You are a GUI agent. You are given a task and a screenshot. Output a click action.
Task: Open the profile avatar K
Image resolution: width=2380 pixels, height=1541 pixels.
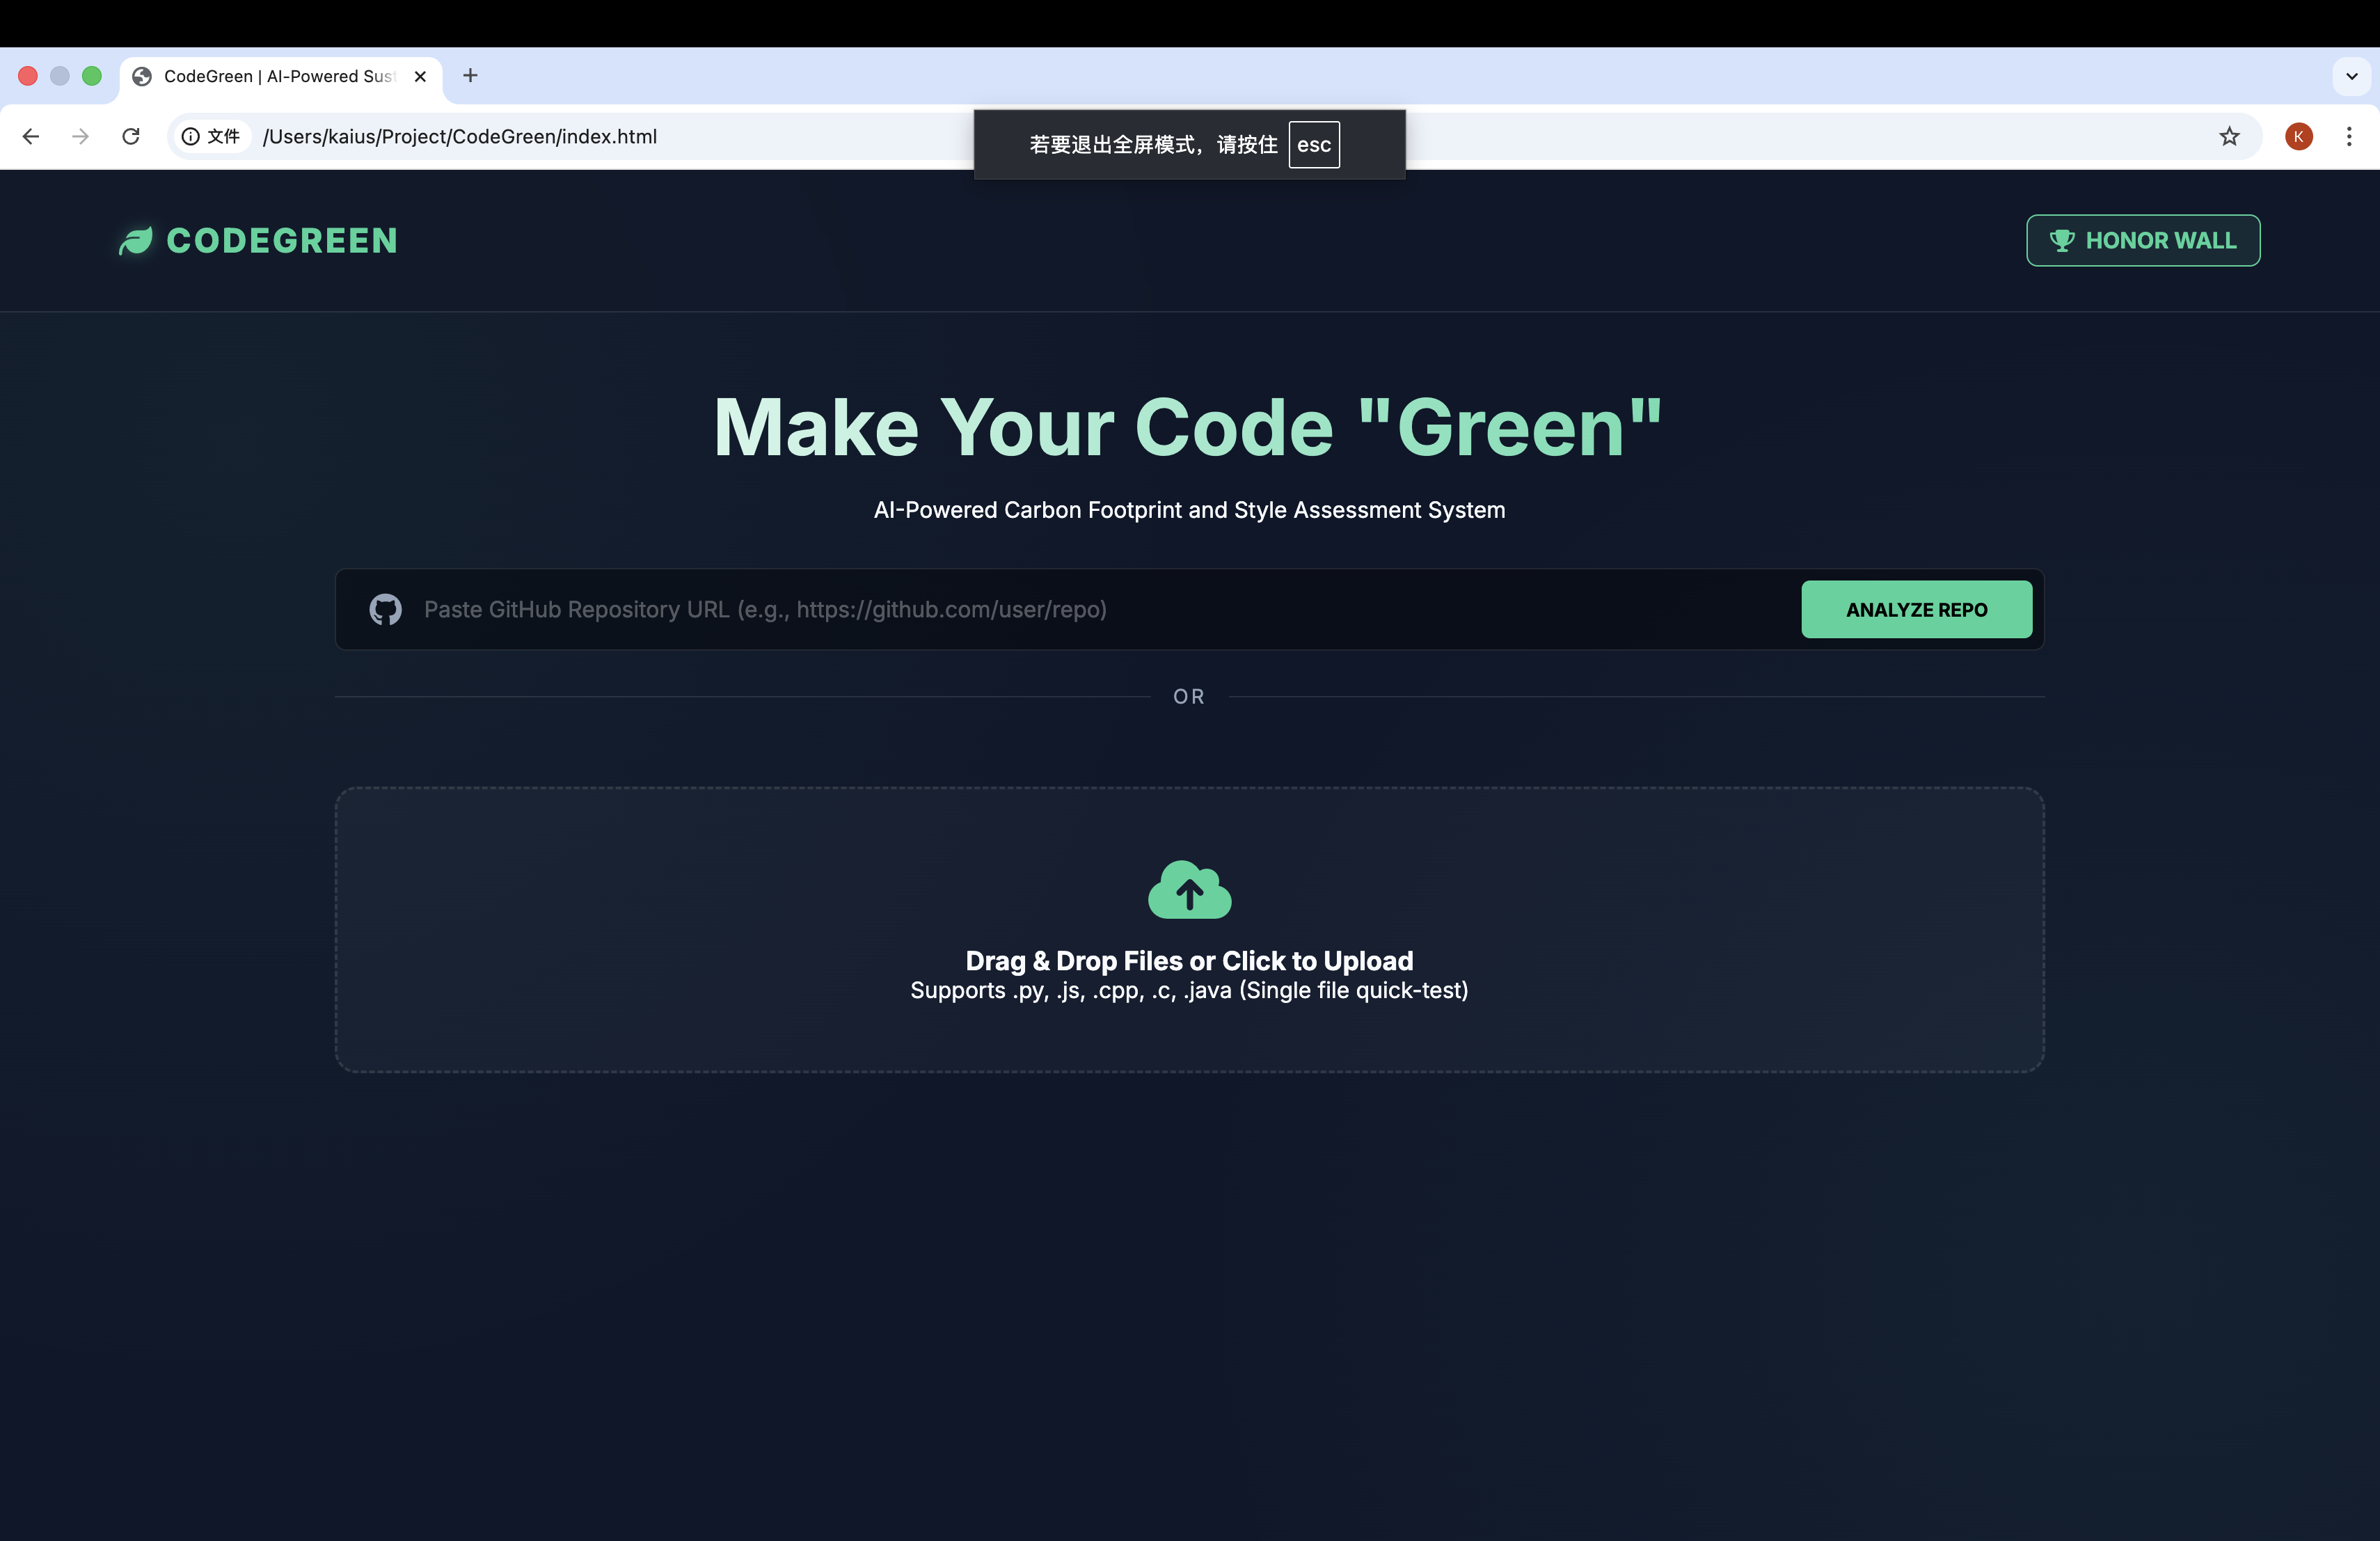tap(2298, 137)
